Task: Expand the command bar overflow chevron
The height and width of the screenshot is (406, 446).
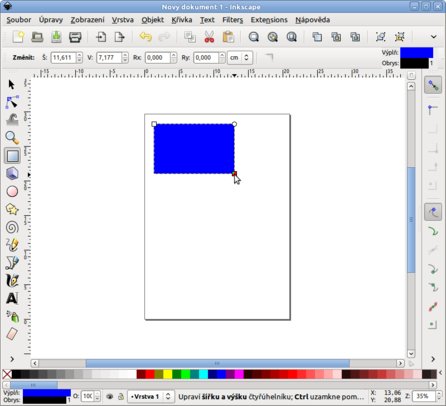Action: (x=433, y=37)
